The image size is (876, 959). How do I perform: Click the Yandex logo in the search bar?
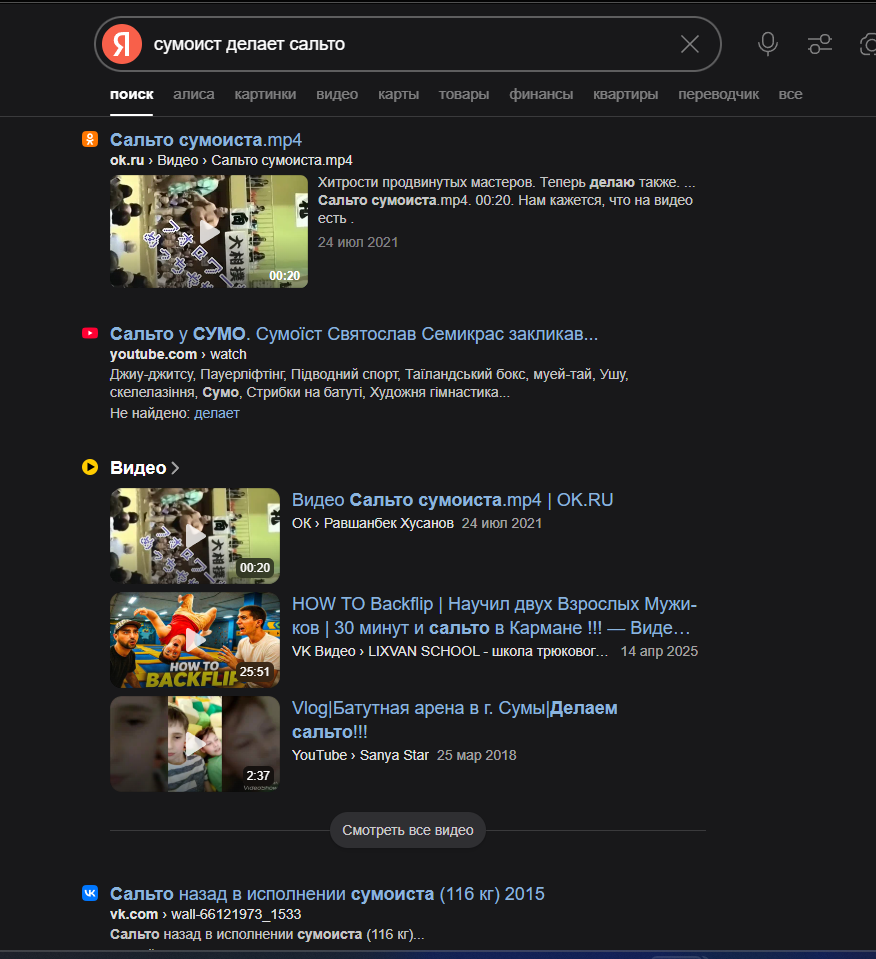[122, 44]
